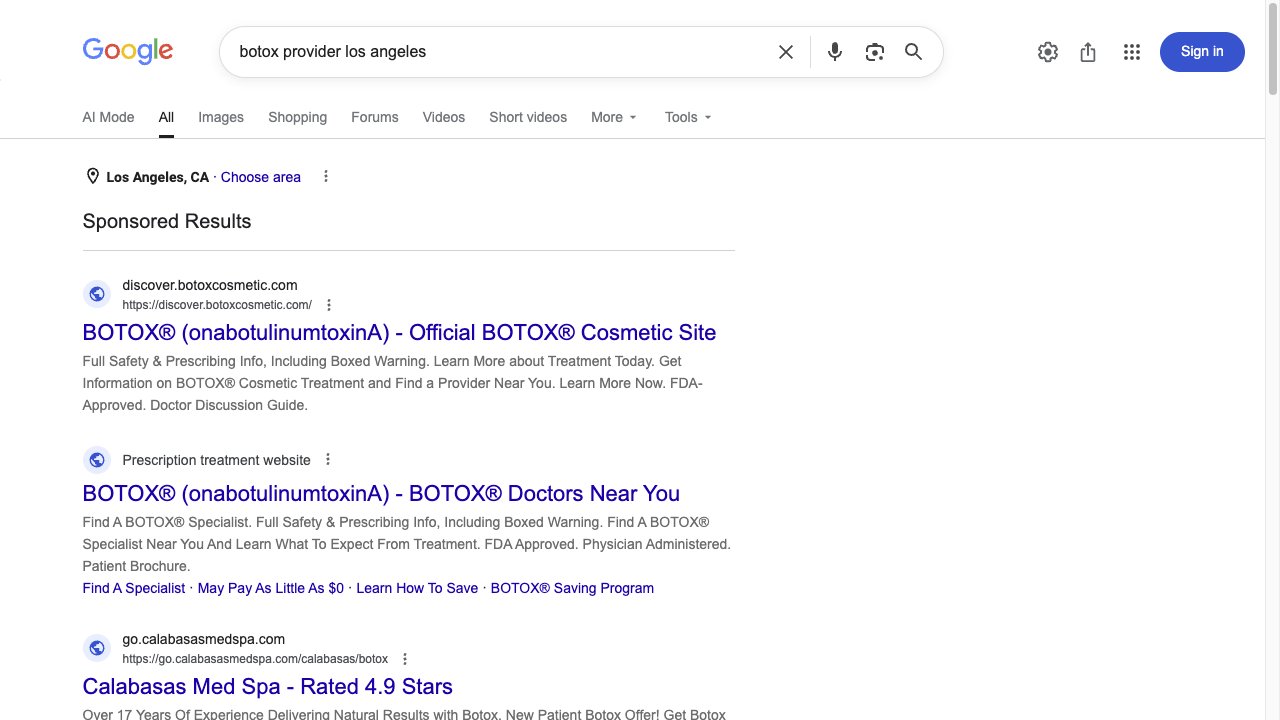Click Learn How To Save sitelink
Screen dimensions: 1280x720
click(417, 588)
